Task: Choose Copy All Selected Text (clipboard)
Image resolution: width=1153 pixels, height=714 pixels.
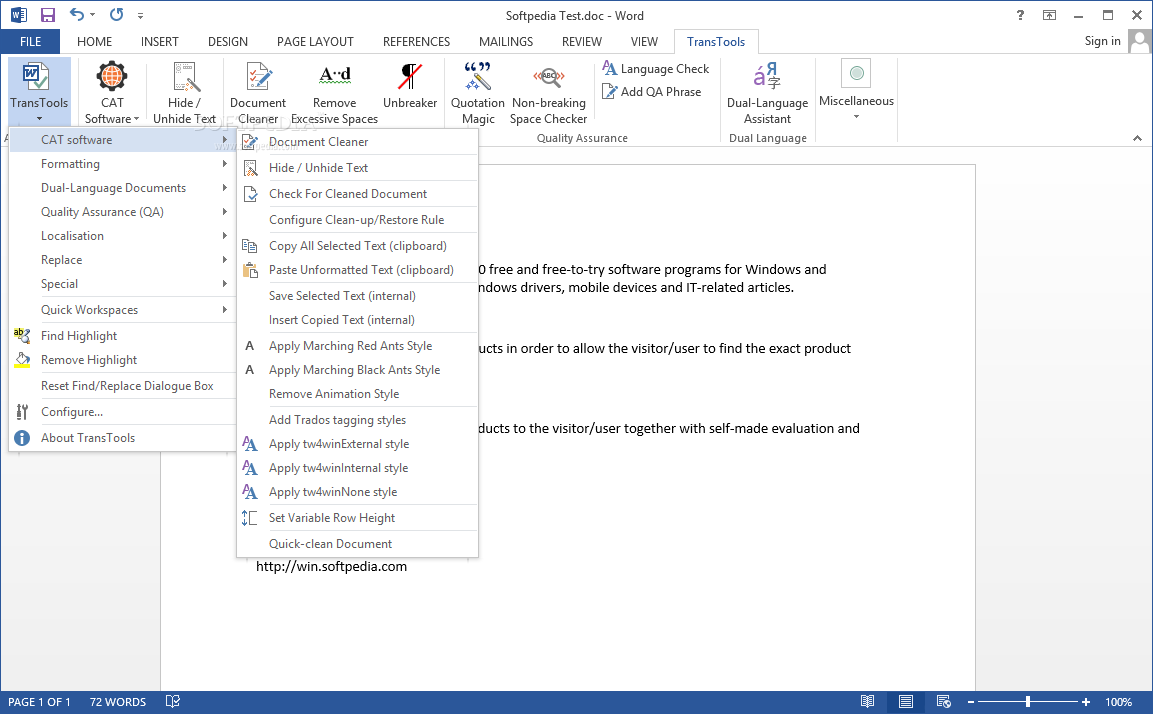Action: pyautogui.click(x=357, y=246)
